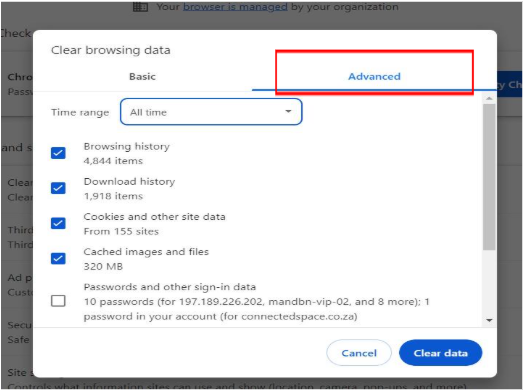The image size is (525, 391).
Task: Click the scrollbar up arrow
Action: click(x=489, y=98)
